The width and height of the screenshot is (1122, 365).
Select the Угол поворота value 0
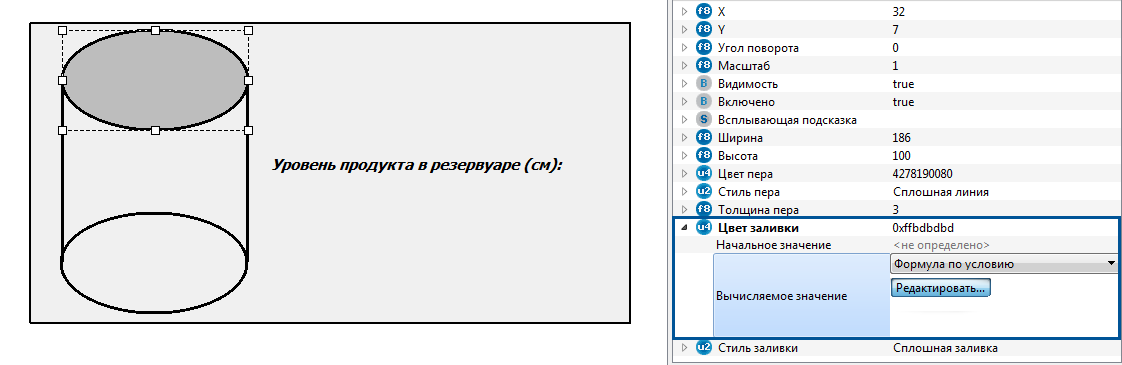coord(896,48)
